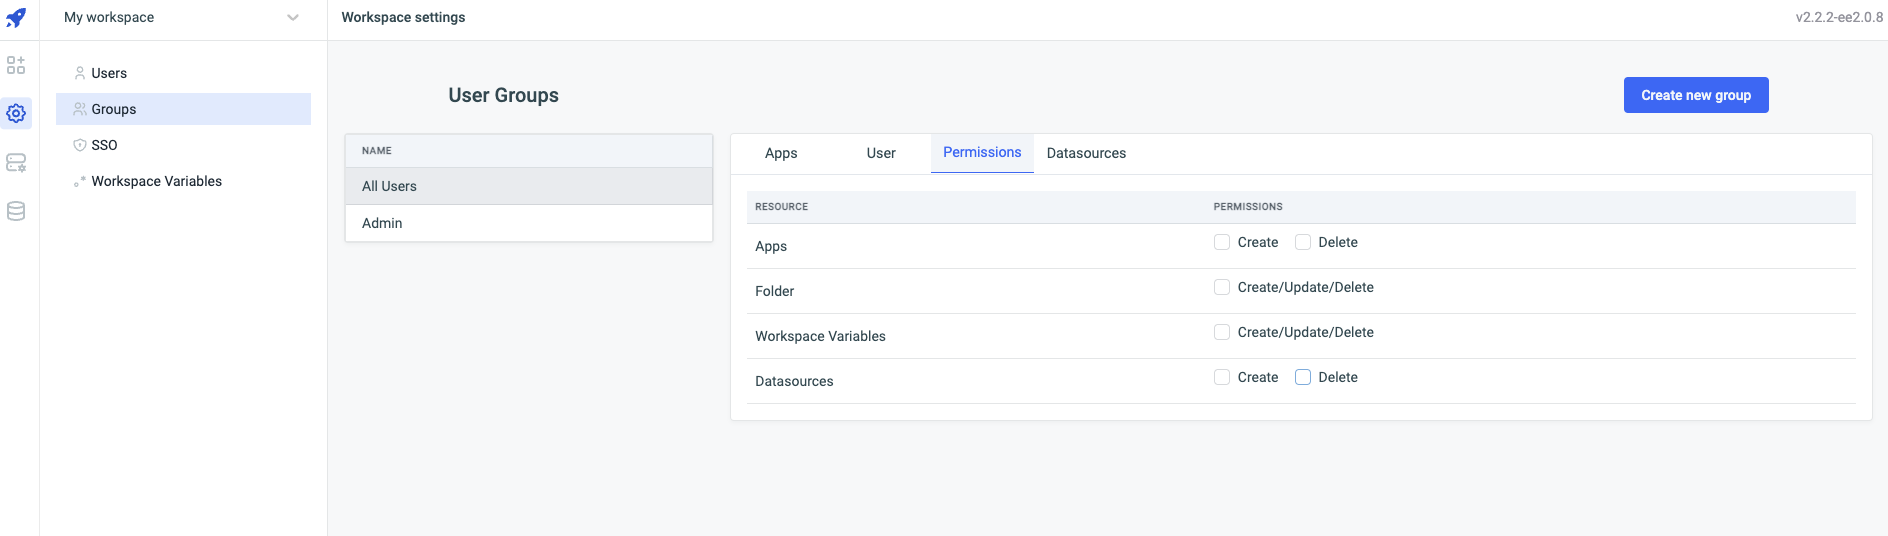Enable Create permission for Apps

tap(1222, 242)
